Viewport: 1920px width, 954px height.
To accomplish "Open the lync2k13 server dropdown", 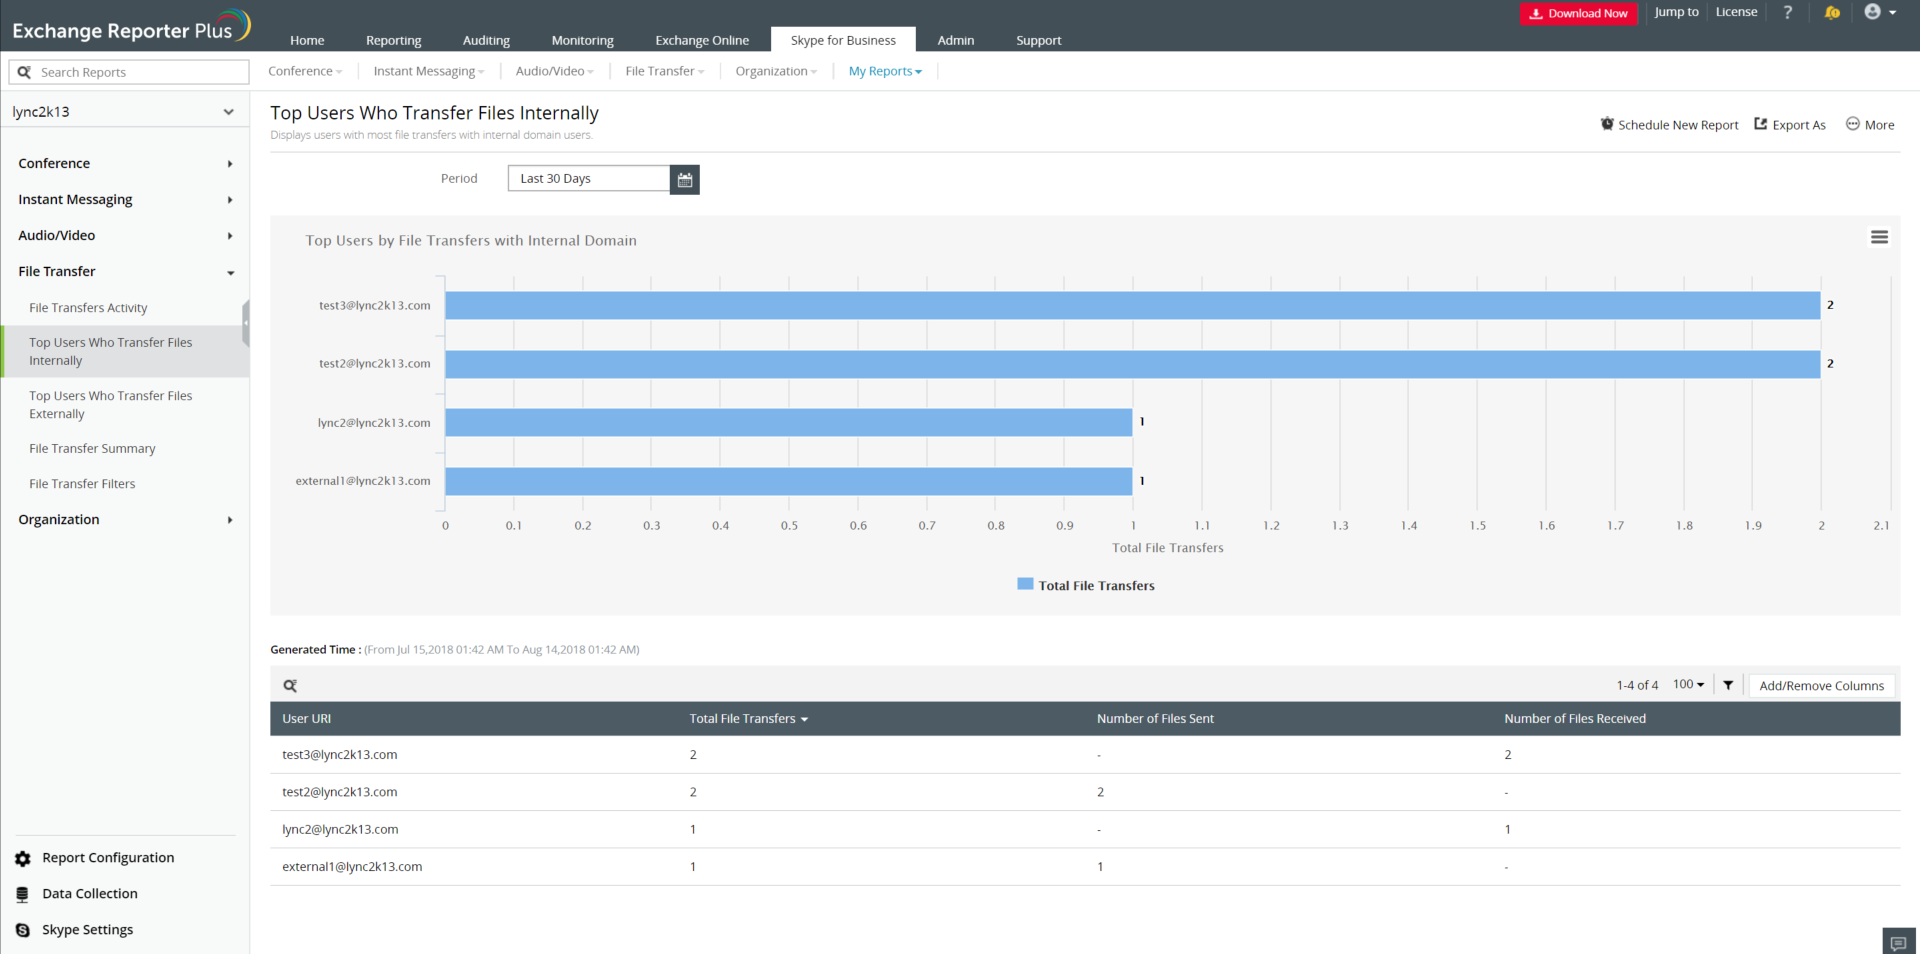I will [124, 112].
